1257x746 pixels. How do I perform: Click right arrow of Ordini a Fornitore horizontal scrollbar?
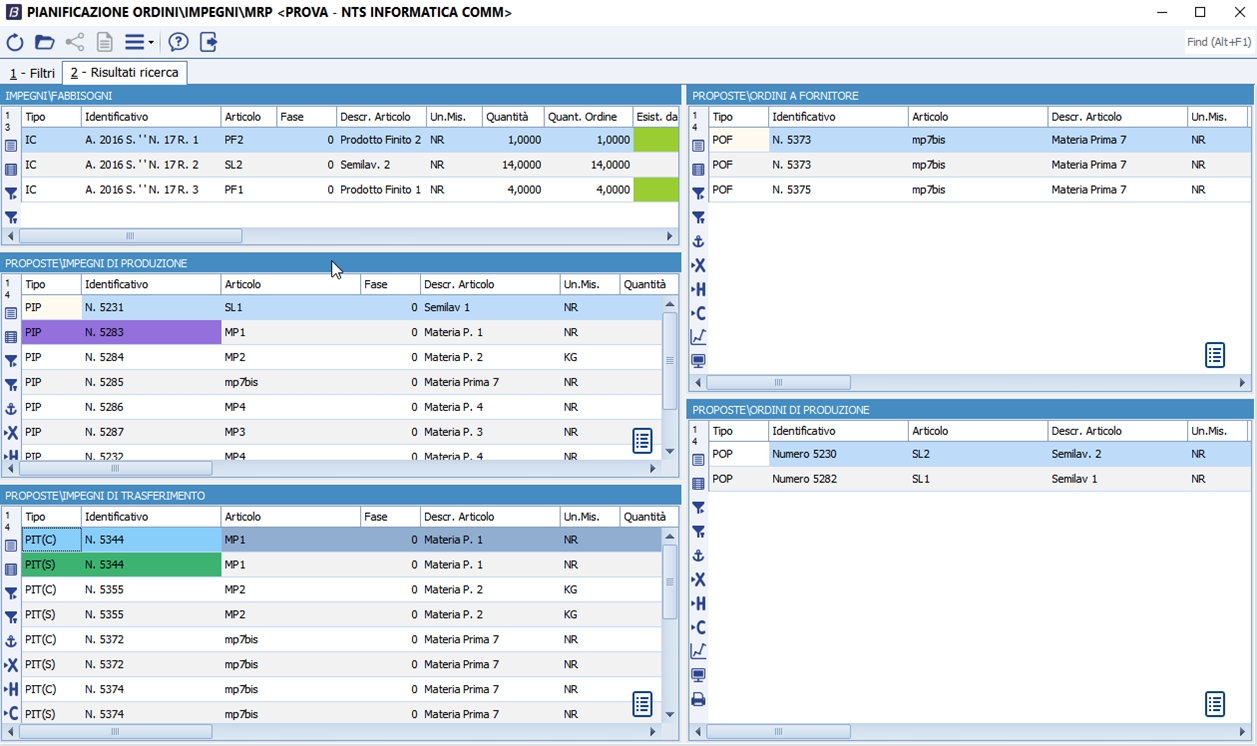tap(1243, 383)
